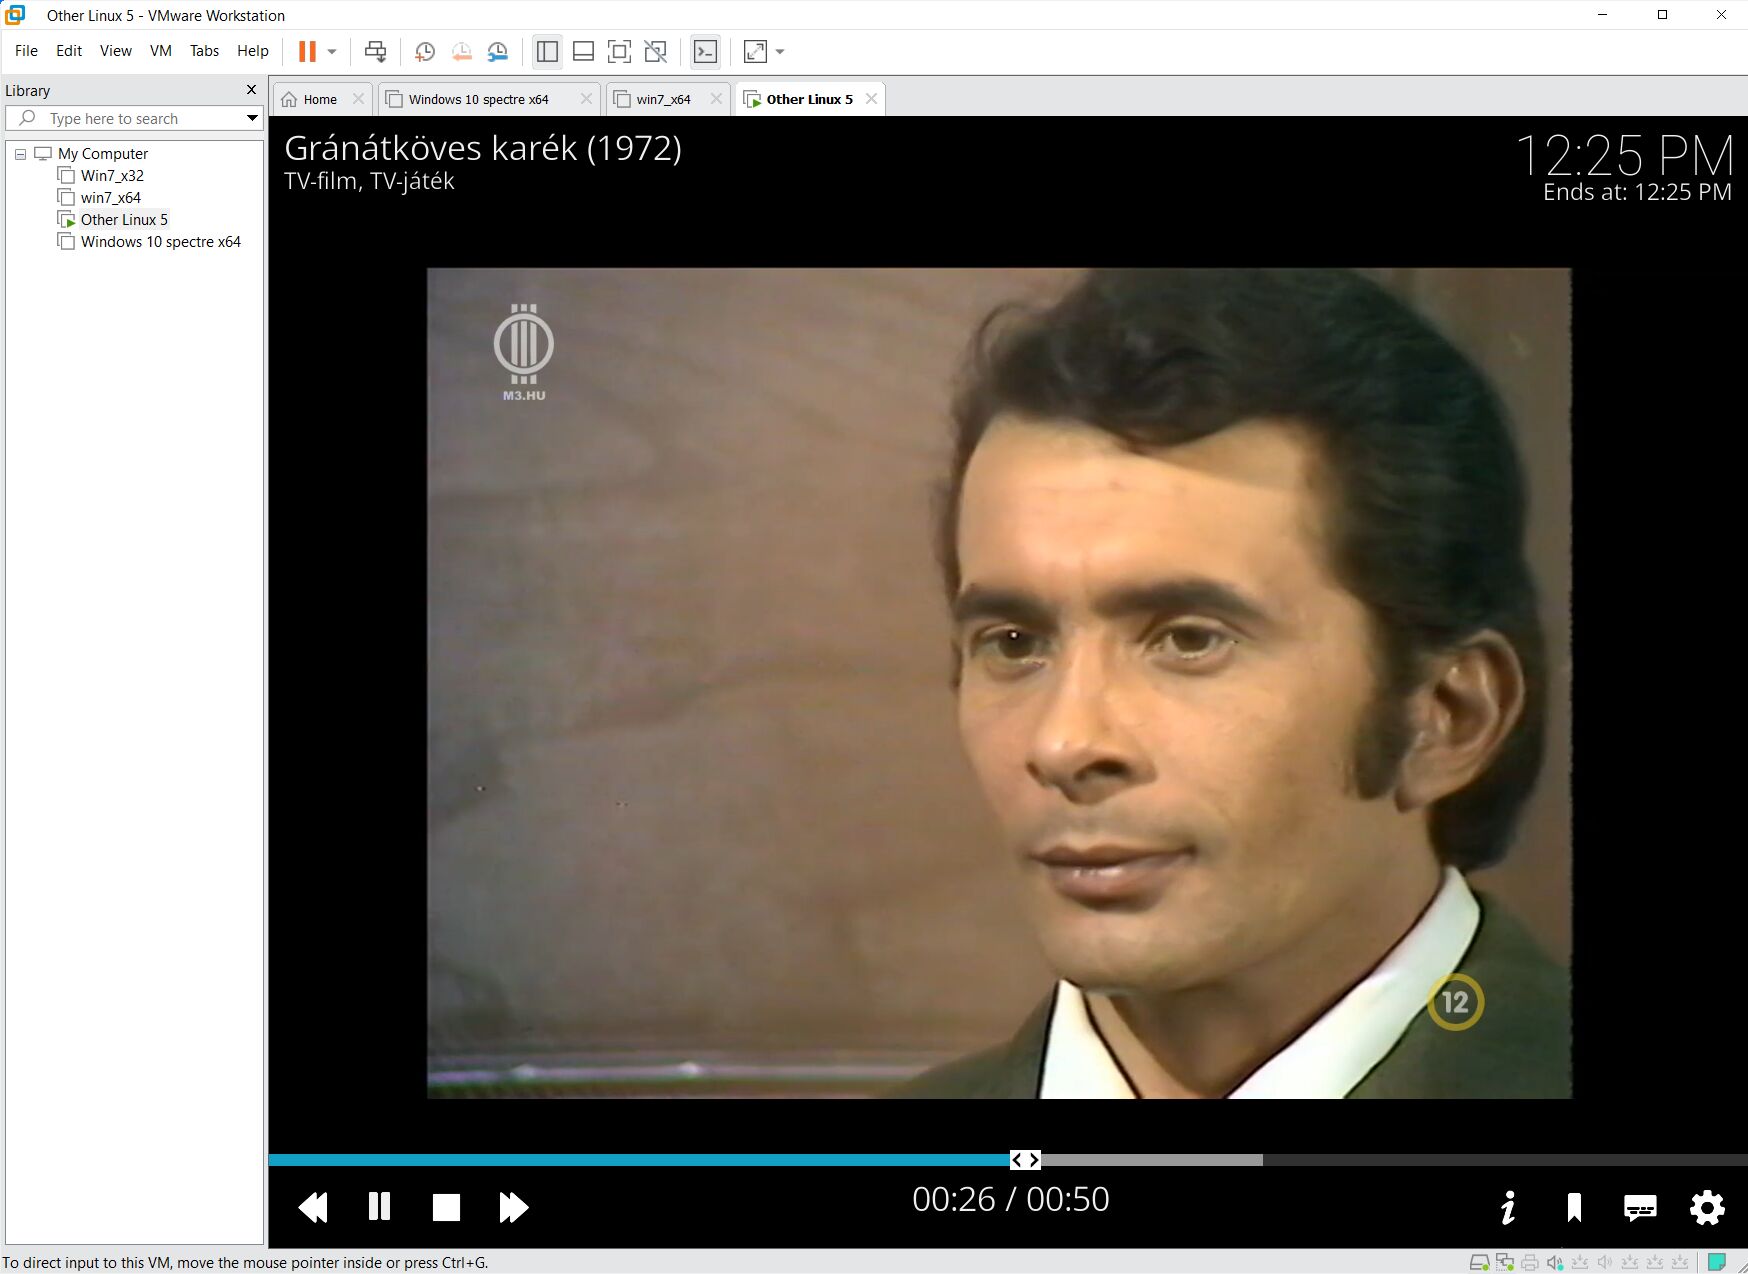Screen dimensions: 1748x1274
Task: Select Other Linux 5 in library tree
Action: click(x=124, y=220)
